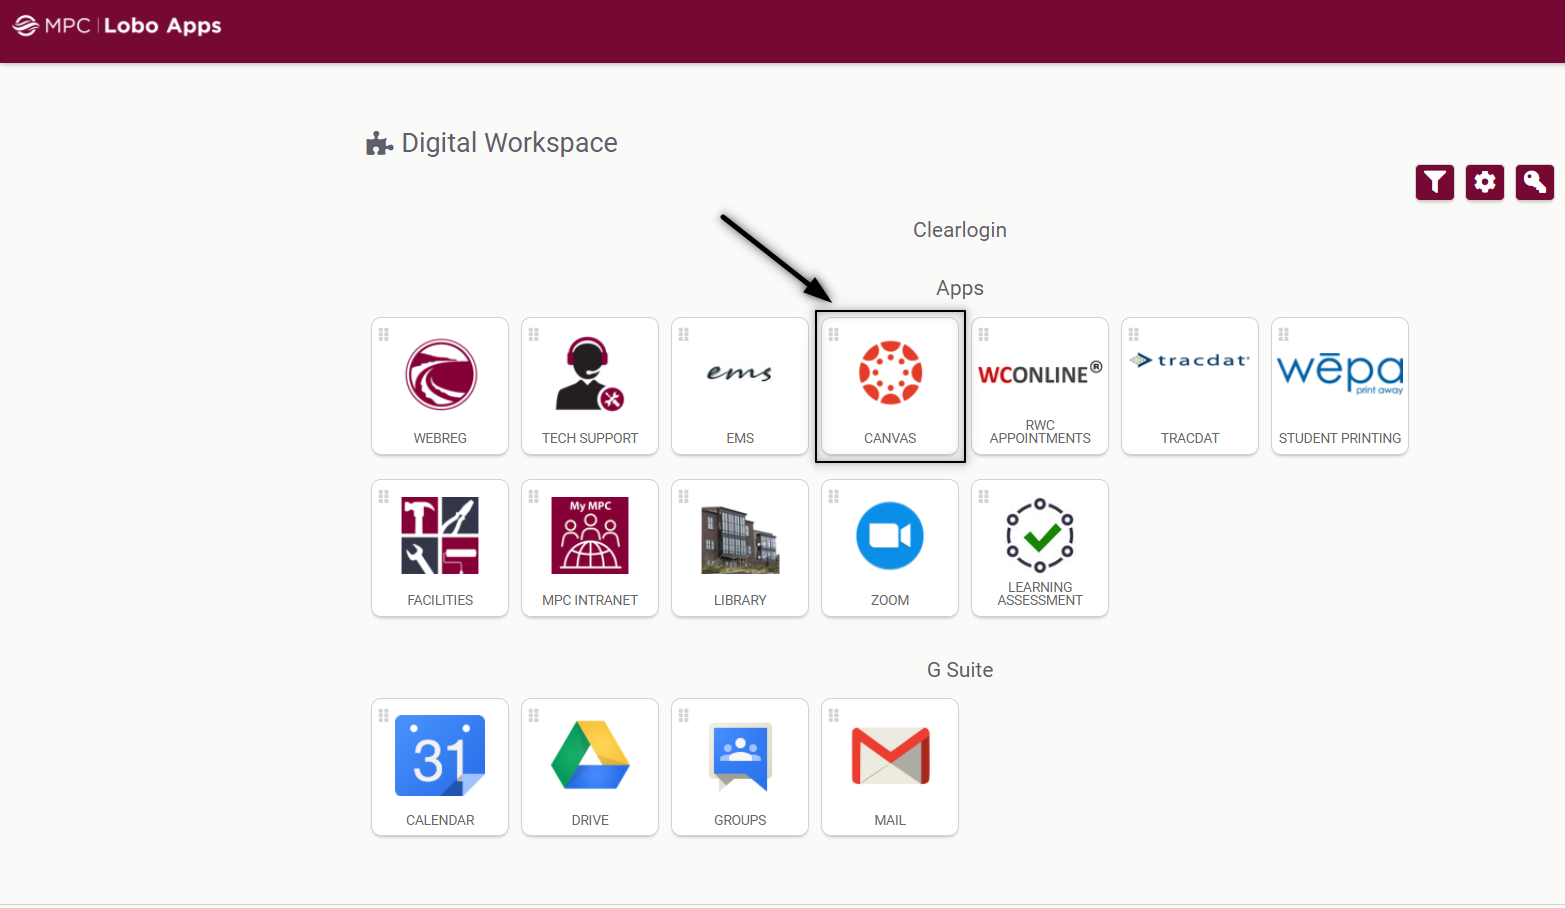Click drag handle on Groups tile
1565x908 pixels.
[684, 715]
